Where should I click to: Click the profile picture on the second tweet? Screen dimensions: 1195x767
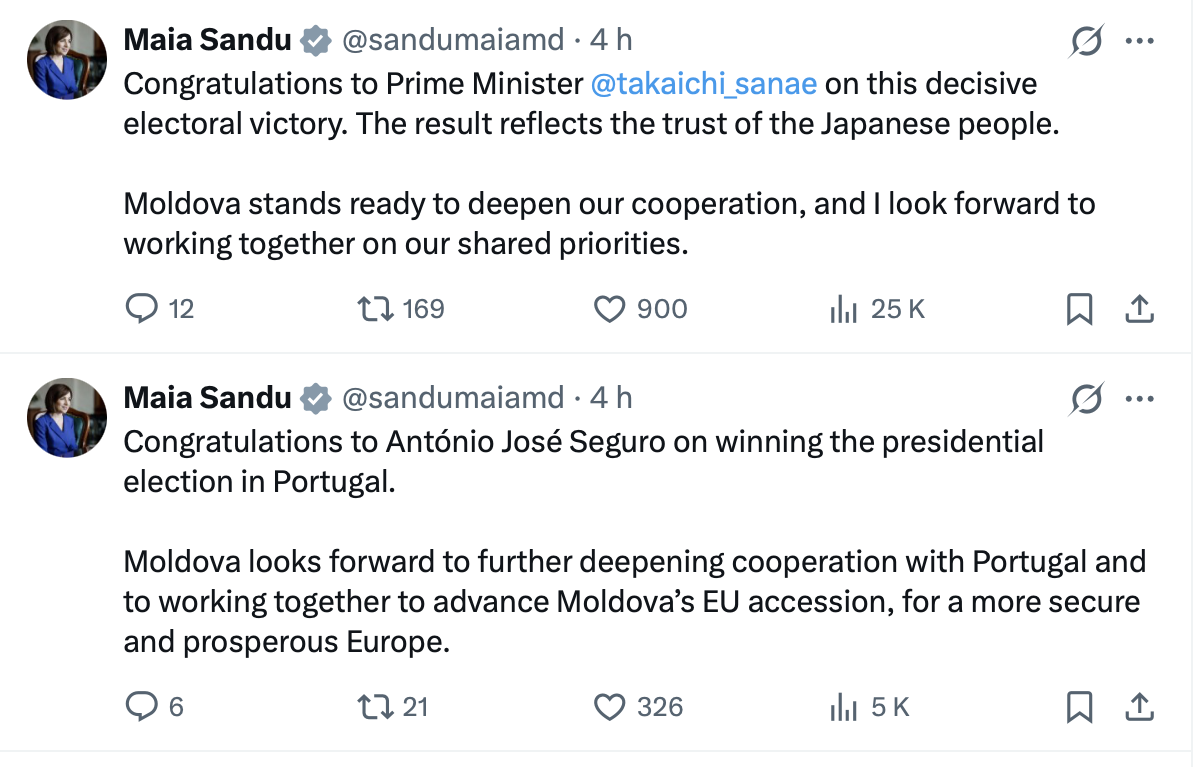pos(67,418)
